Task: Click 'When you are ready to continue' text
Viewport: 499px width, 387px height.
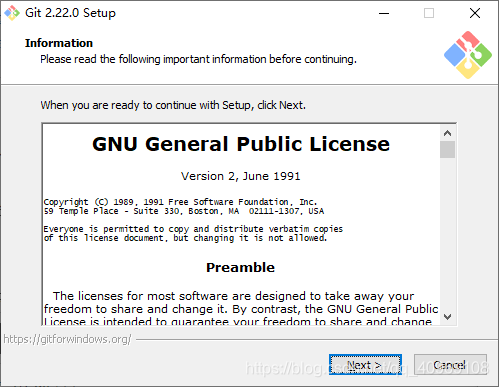Action: 173,105
